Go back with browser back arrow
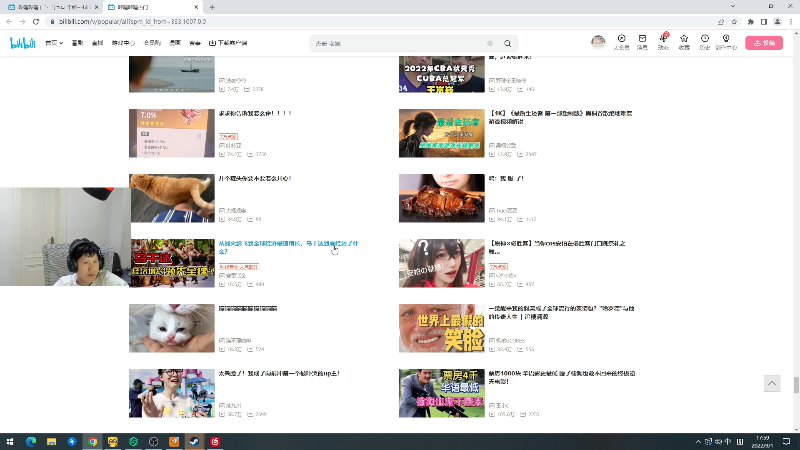This screenshot has height=450, width=800. [9, 21]
